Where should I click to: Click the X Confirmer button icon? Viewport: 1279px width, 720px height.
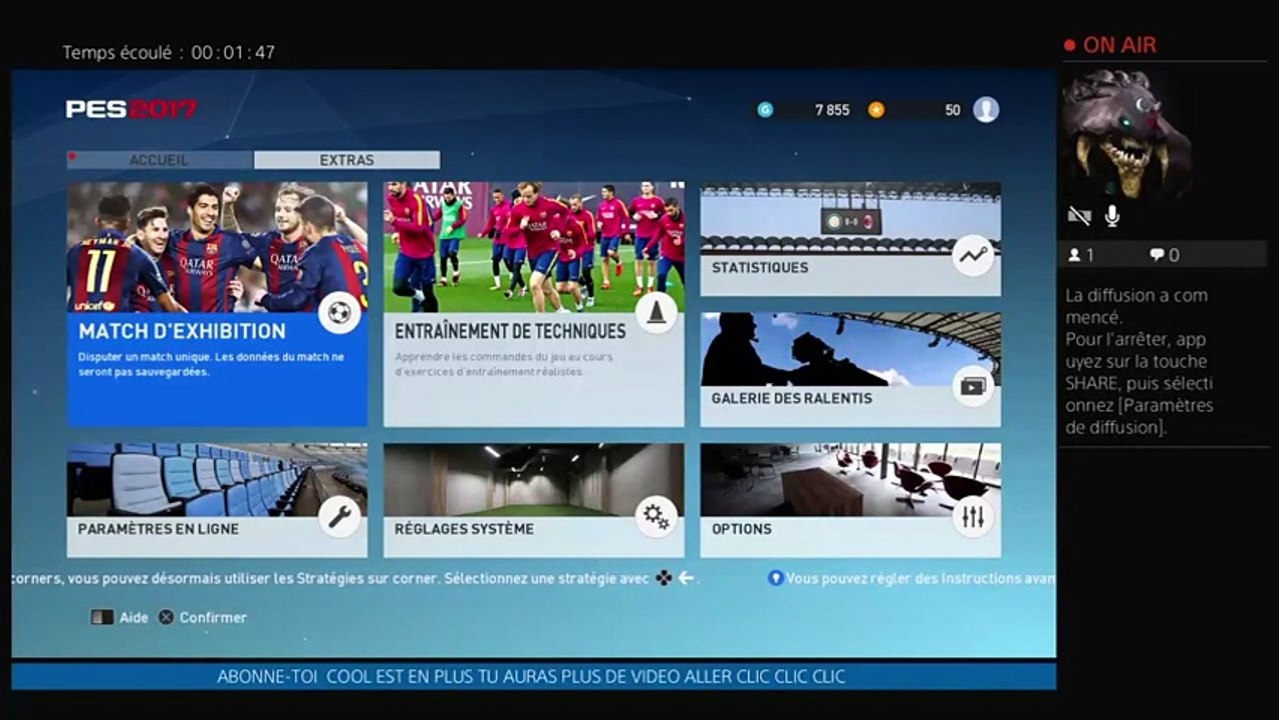(166, 617)
